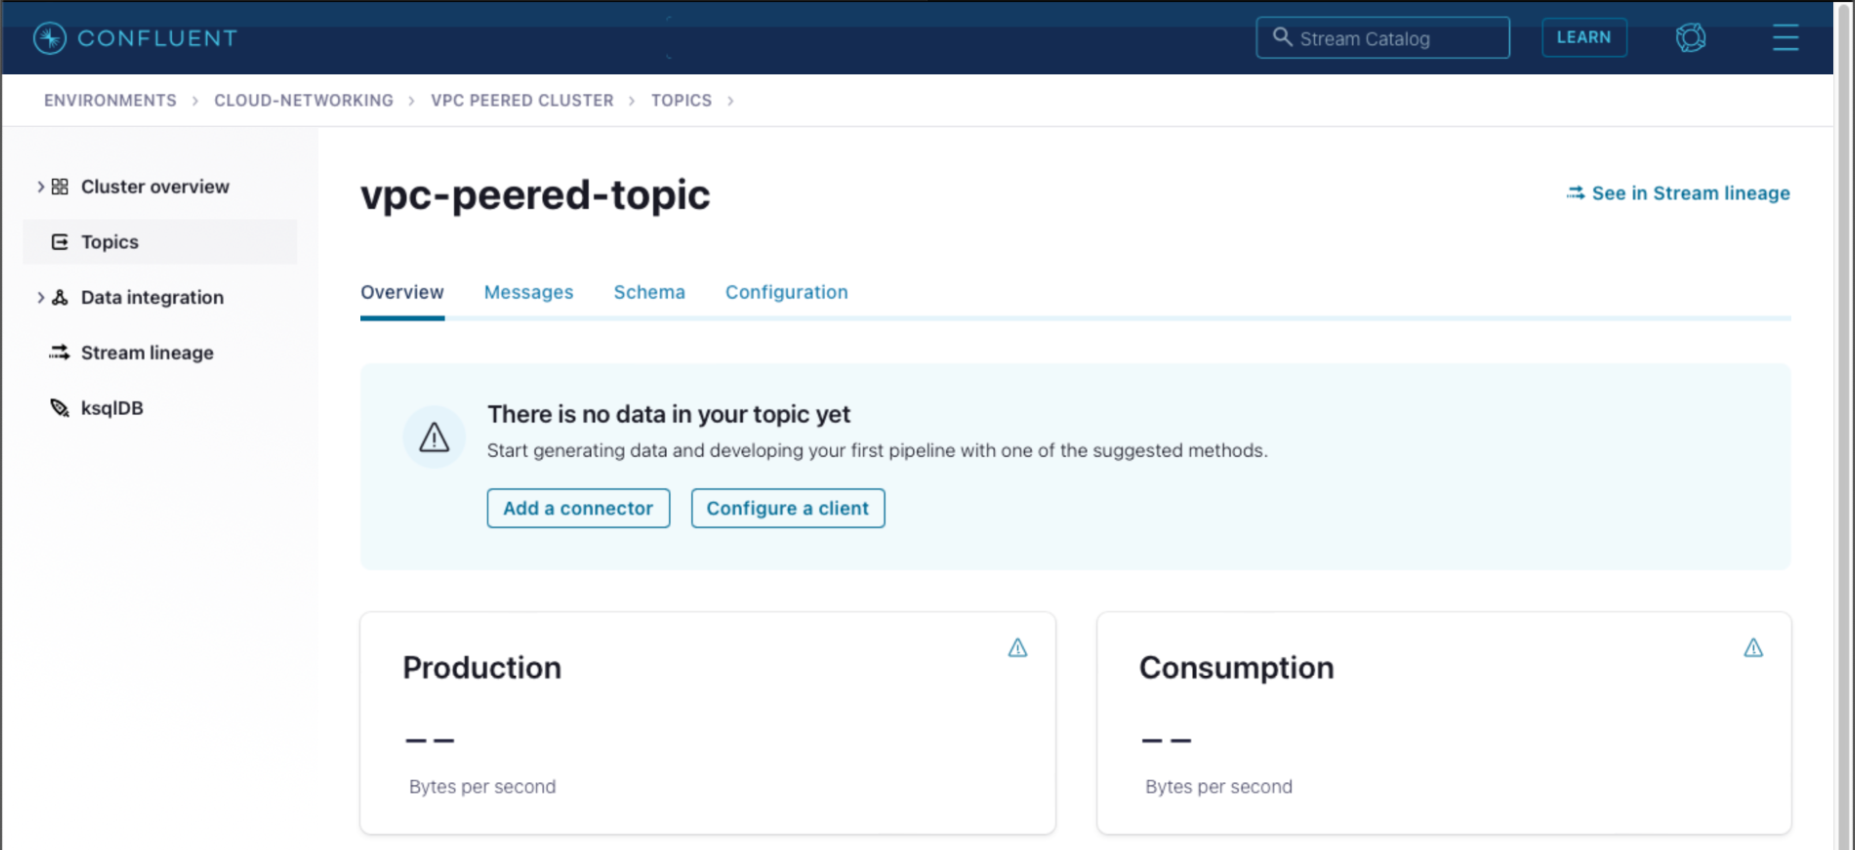Screen dimensions: 1855x850
Task: Go to ENVIRONMENTS breadcrumb
Action: [x=110, y=100]
